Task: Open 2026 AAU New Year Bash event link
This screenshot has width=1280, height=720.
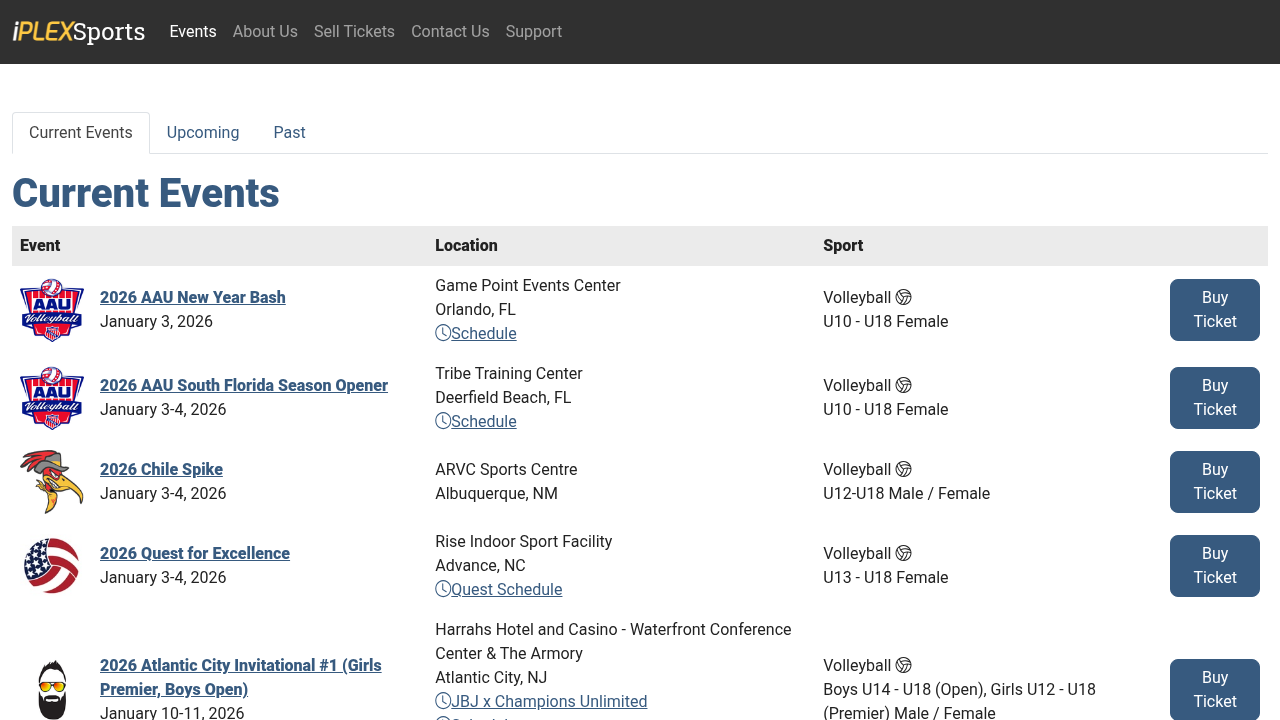Action: 193,297
